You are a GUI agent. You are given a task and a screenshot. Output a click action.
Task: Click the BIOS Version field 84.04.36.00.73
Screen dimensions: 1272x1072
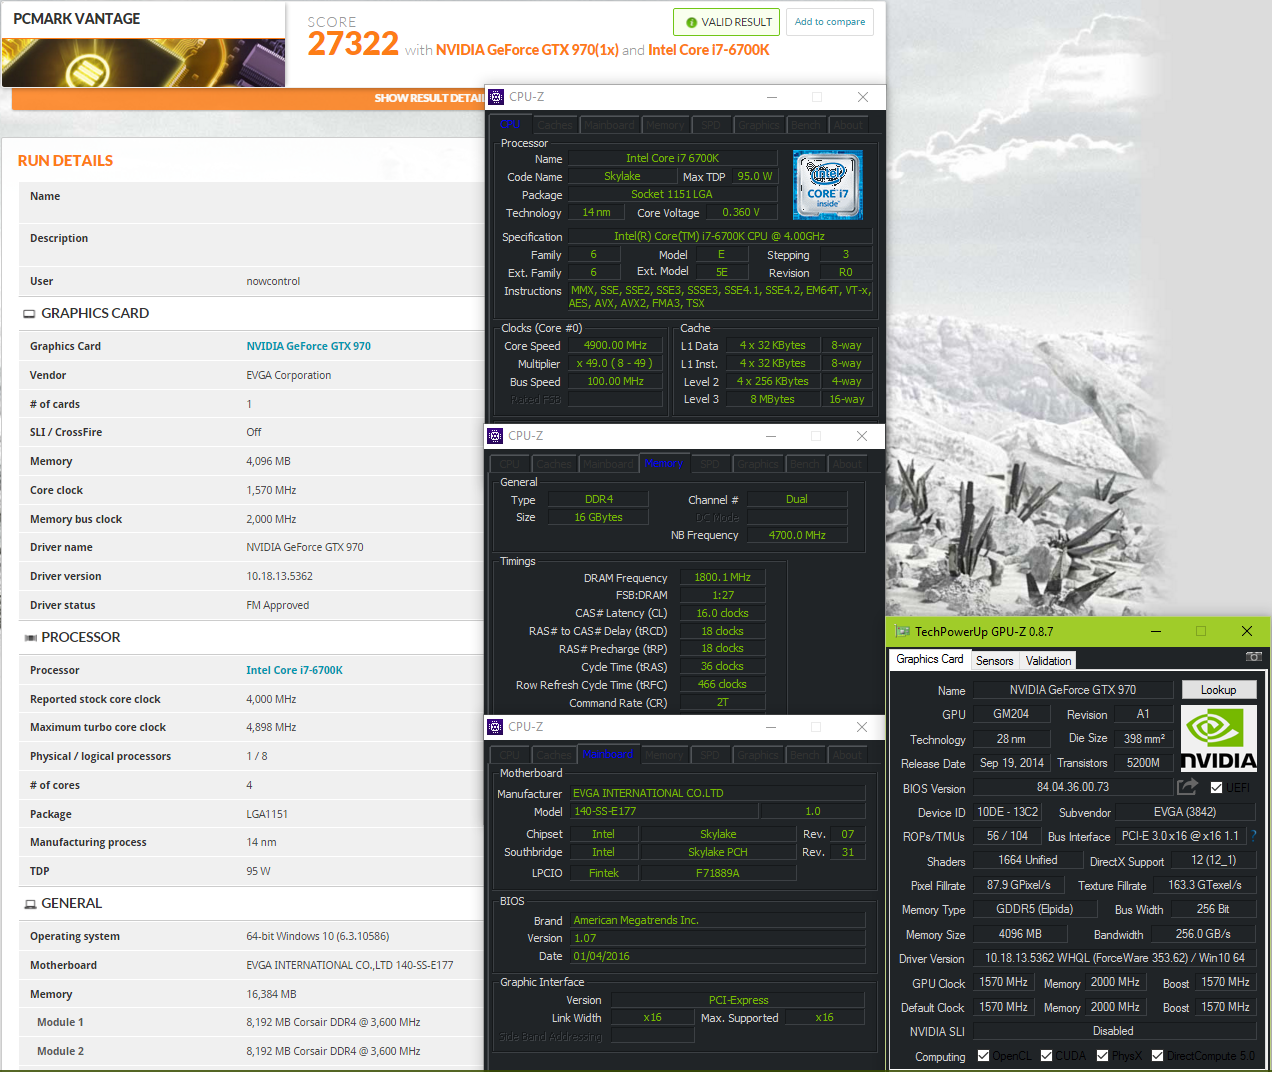click(1072, 787)
